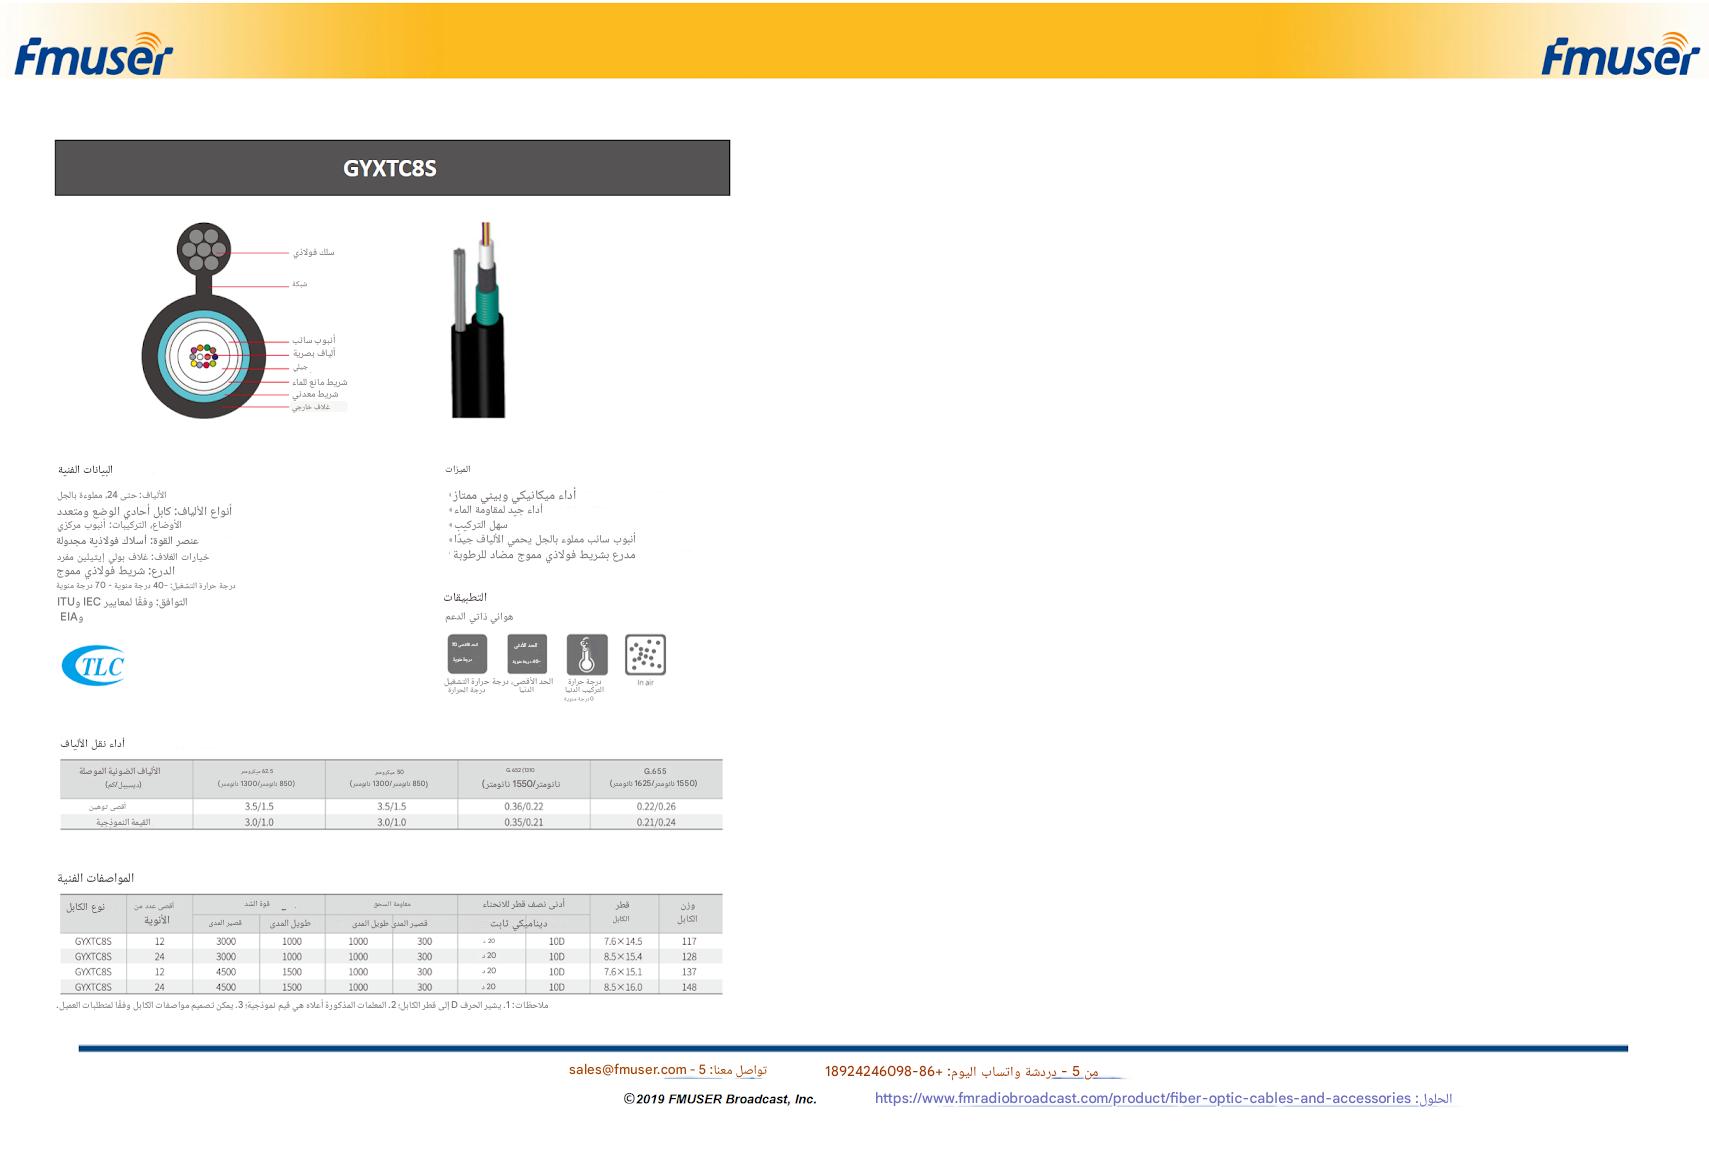This screenshot has height=1168, width=1709.
Task: Click the 'أداء نقل الألياف' table heading
Action: coord(93,743)
